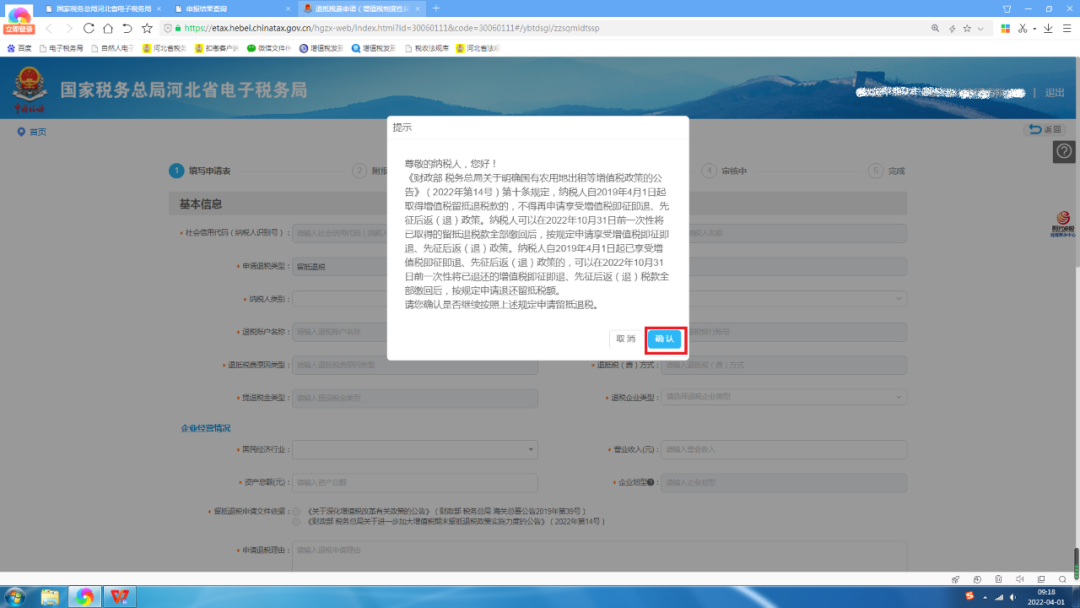This screenshot has height=608, width=1080.
Task: Mute page sound via status bar speaker
Action: [x=1020, y=580]
